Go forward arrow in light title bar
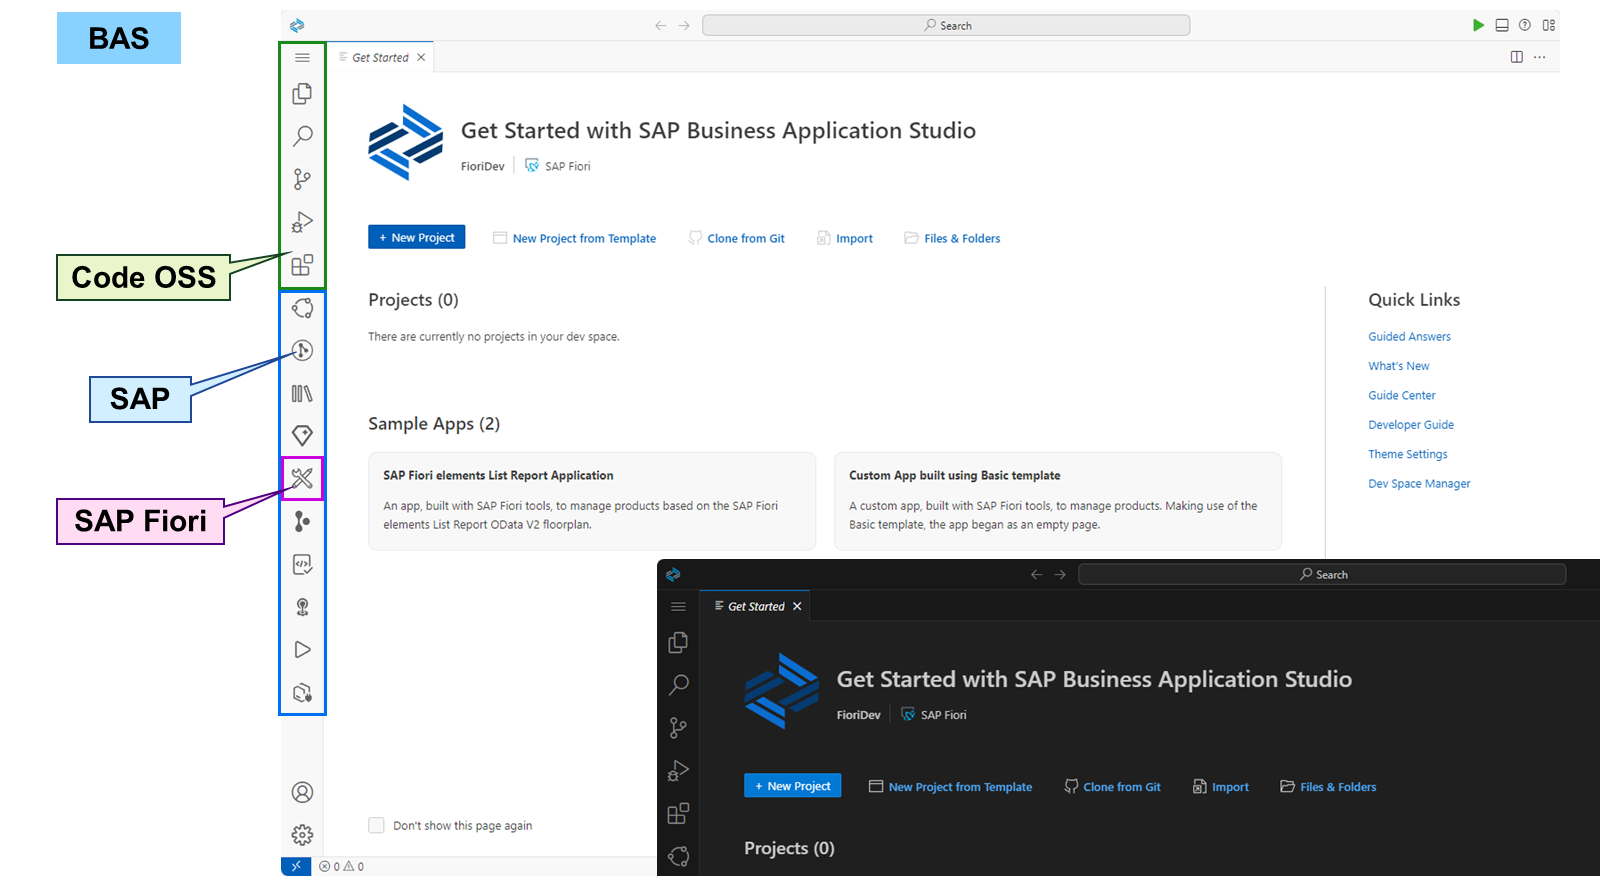The image size is (1600, 886). (684, 25)
